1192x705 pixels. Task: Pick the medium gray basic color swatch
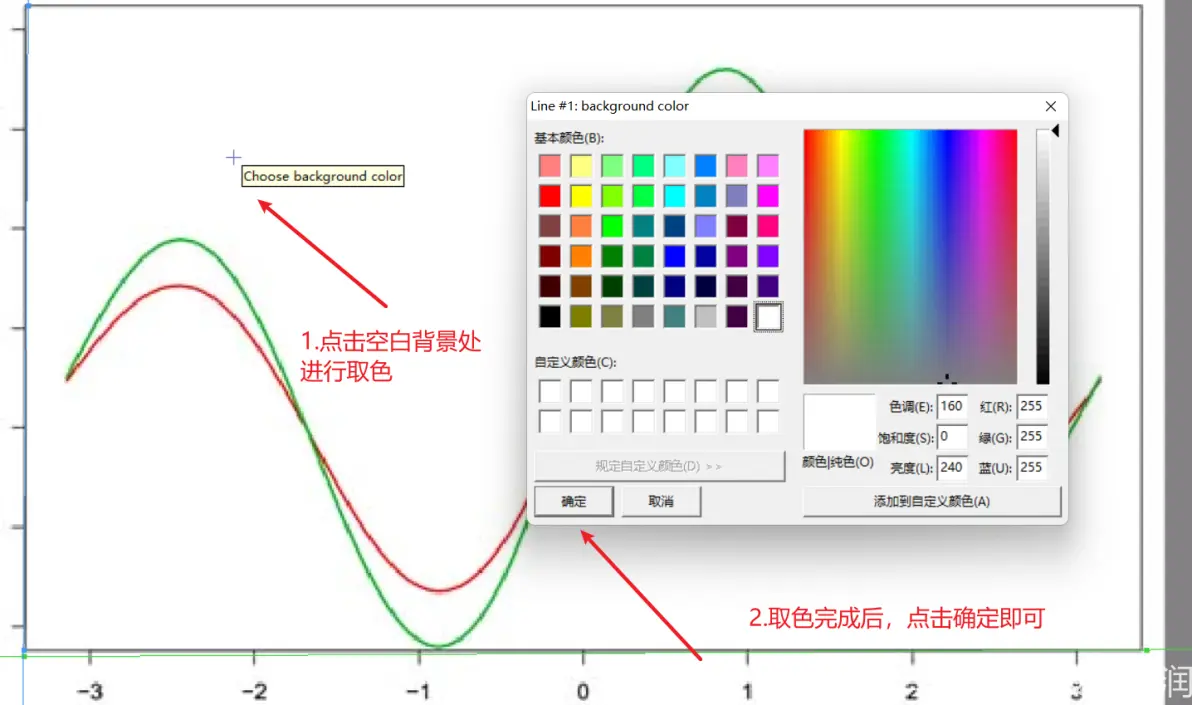coord(643,316)
